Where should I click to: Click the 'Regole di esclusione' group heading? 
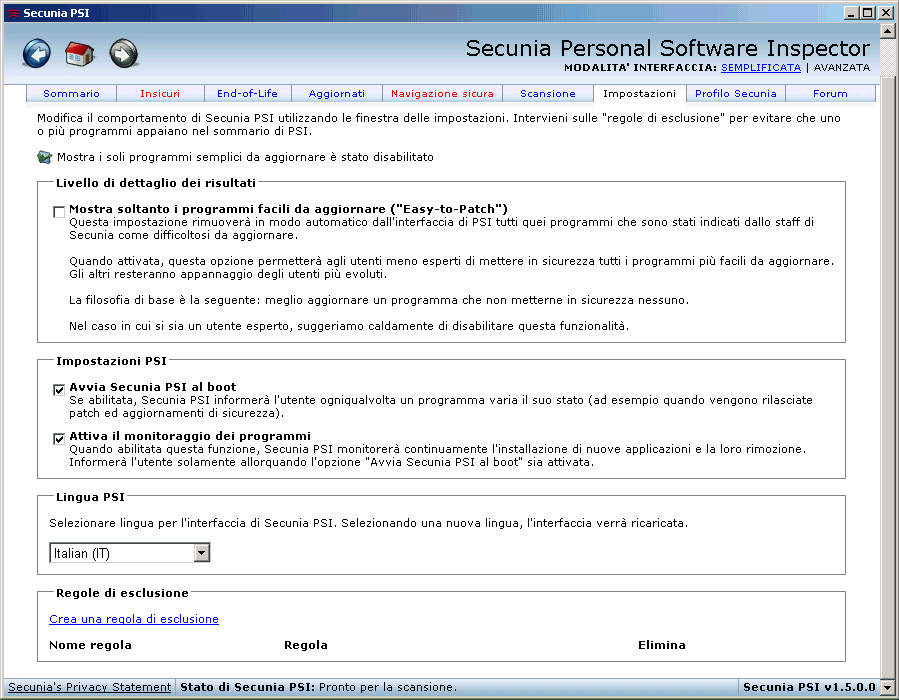click(122, 593)
